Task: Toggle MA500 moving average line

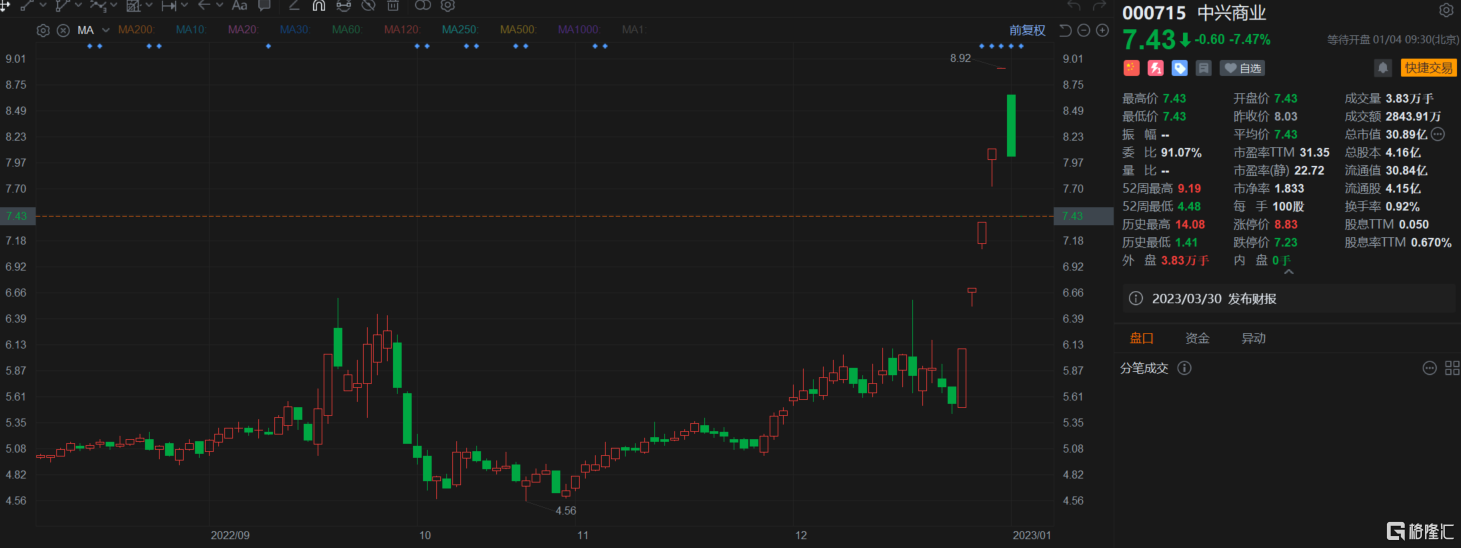Action: 518,30
